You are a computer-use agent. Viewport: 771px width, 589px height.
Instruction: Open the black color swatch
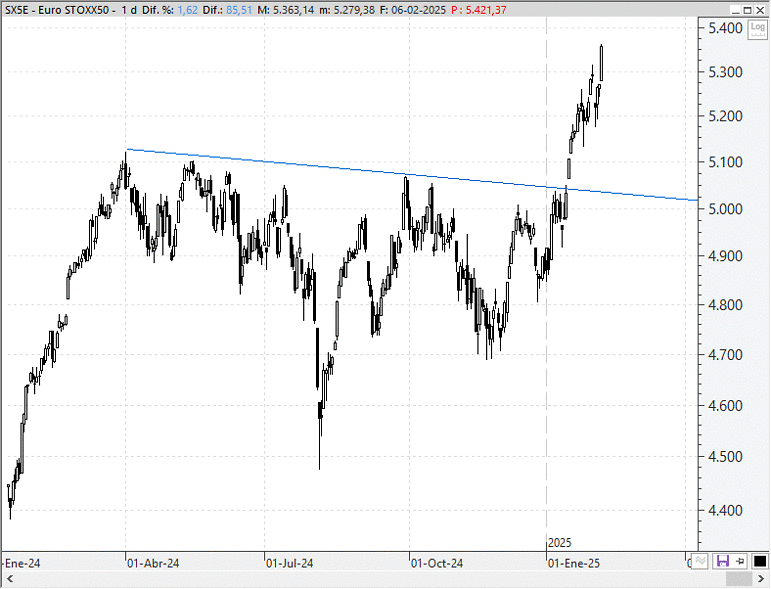click(x=760, y=561)
